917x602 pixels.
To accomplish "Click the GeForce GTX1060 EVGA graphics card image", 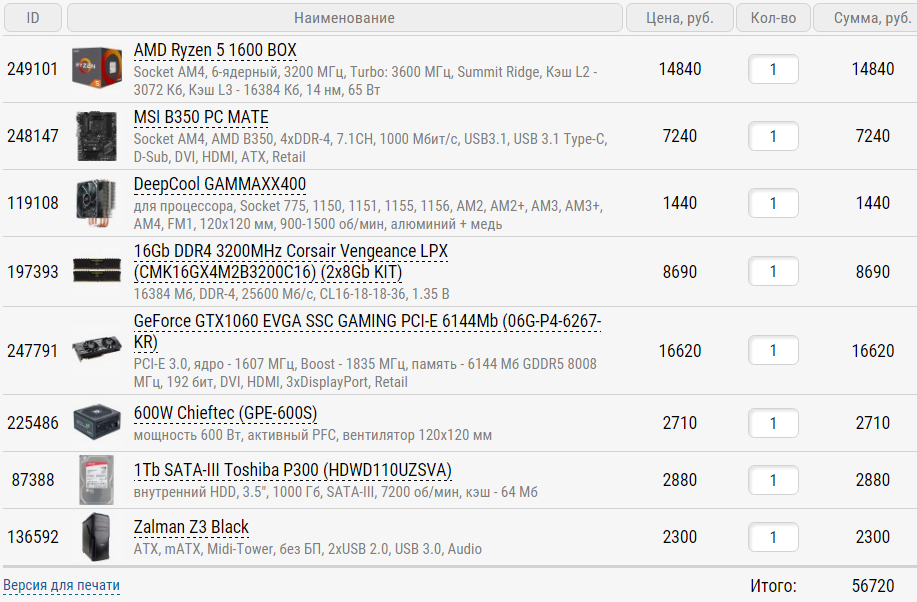I will (97, 350).
